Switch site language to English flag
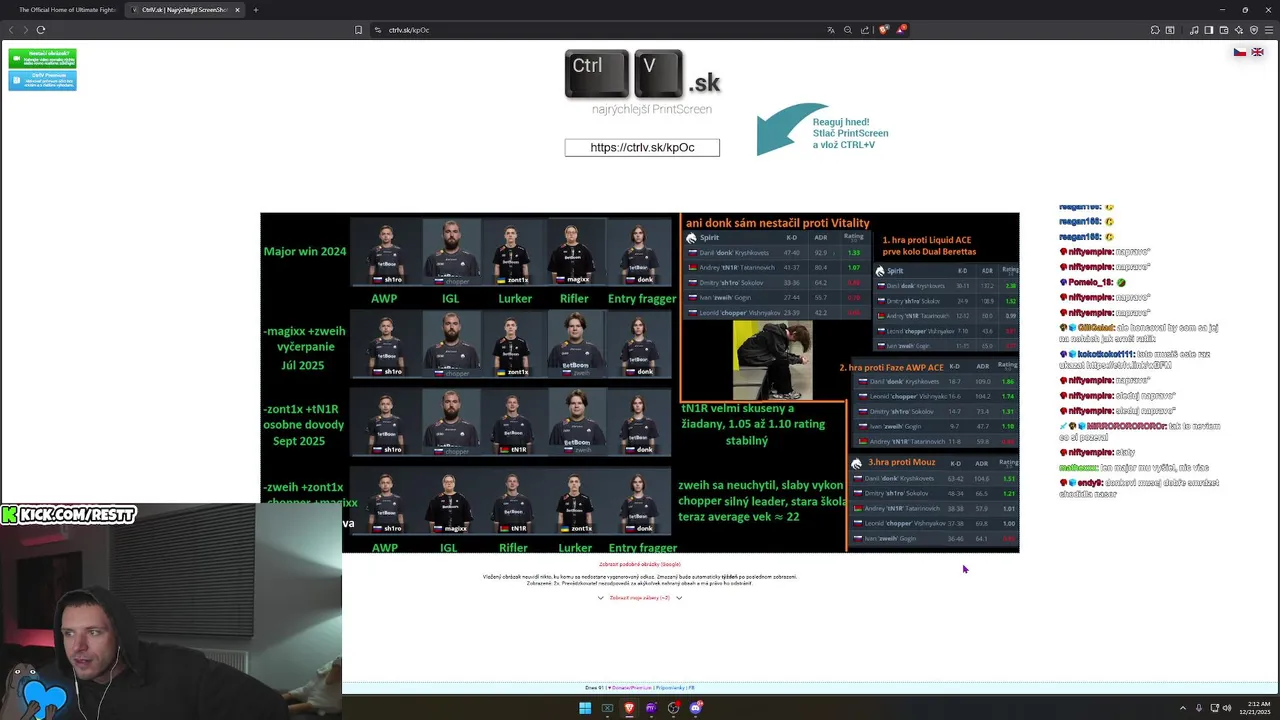 [x=1257, y=52]
